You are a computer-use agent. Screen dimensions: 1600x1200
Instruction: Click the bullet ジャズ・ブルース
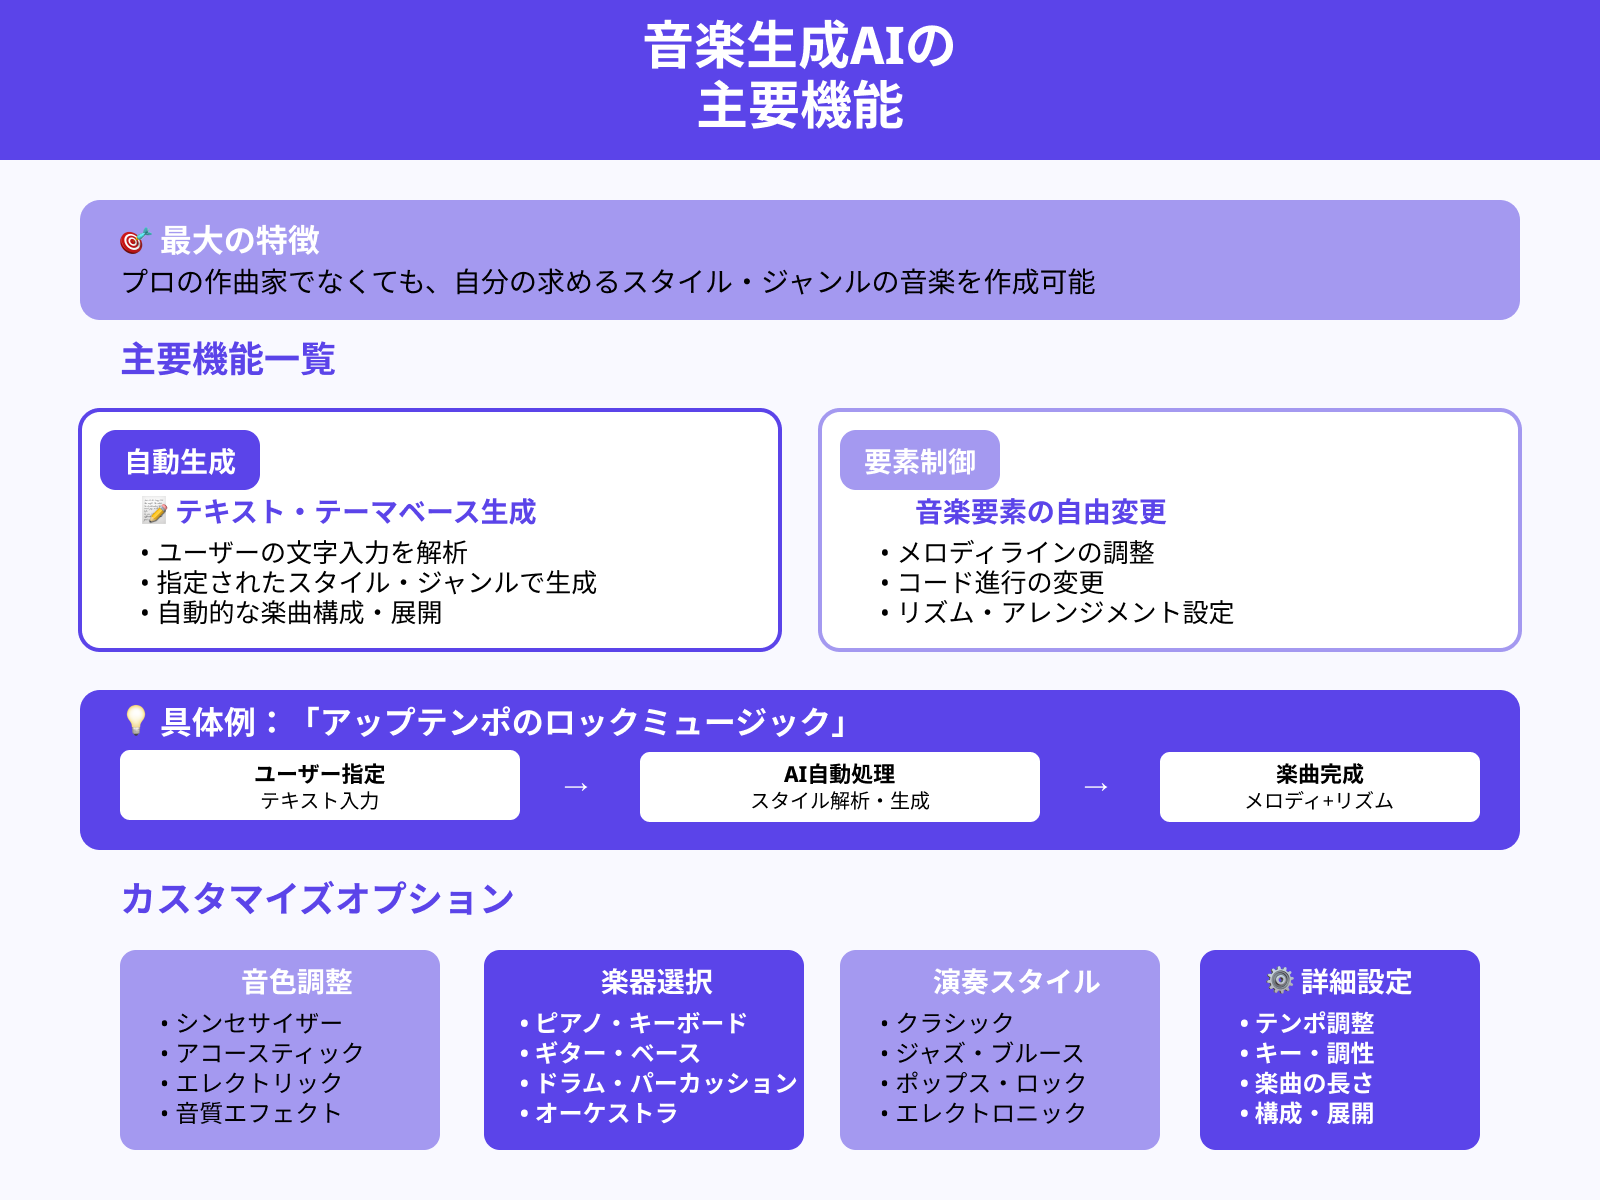tap(982, 1053)
